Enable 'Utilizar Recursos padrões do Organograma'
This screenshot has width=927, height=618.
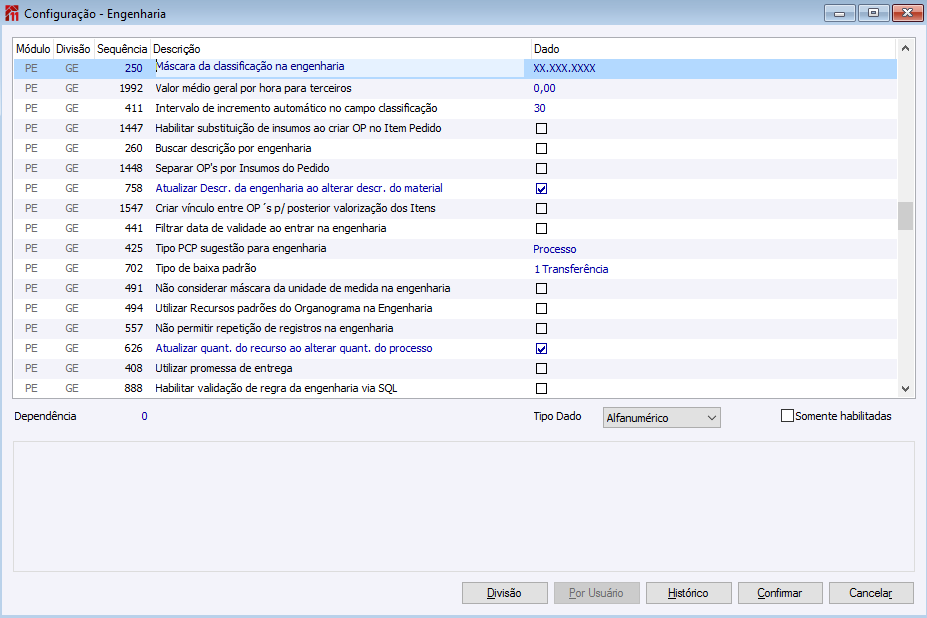coord(541,309)
